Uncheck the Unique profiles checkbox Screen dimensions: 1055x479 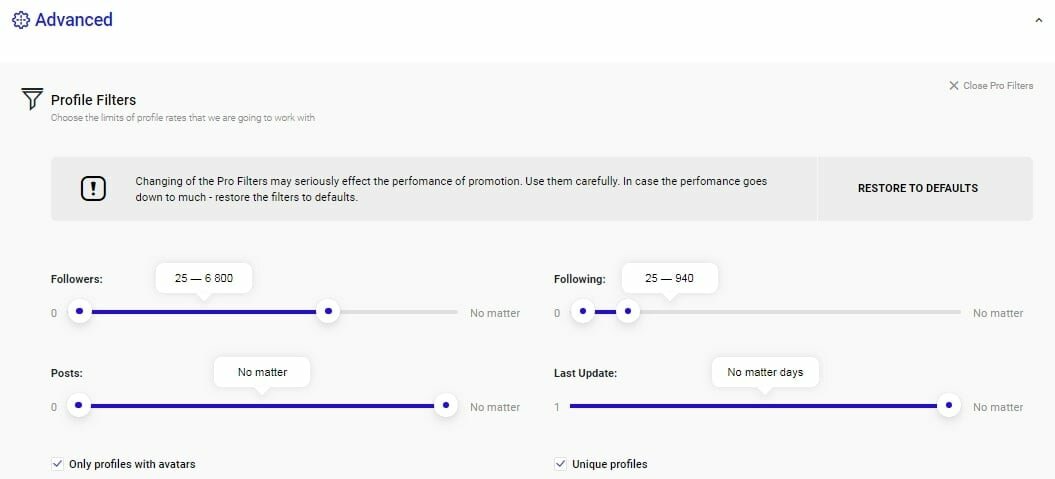tap(560, 464)
